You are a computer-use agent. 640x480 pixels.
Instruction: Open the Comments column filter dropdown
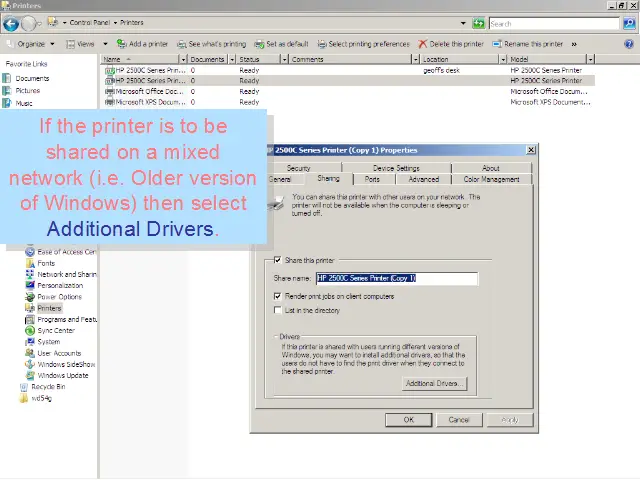(415, 60)
